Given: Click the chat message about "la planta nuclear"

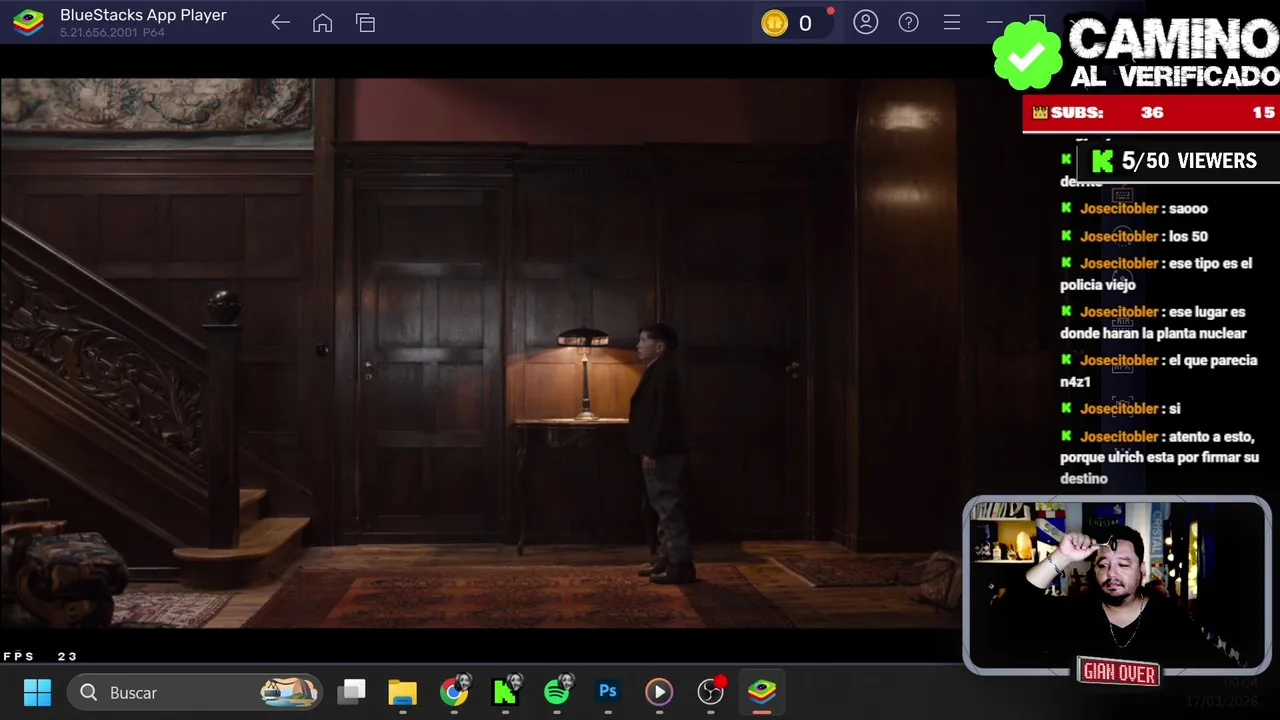Looking at the screenshot, I should [x=1153, y=322].
